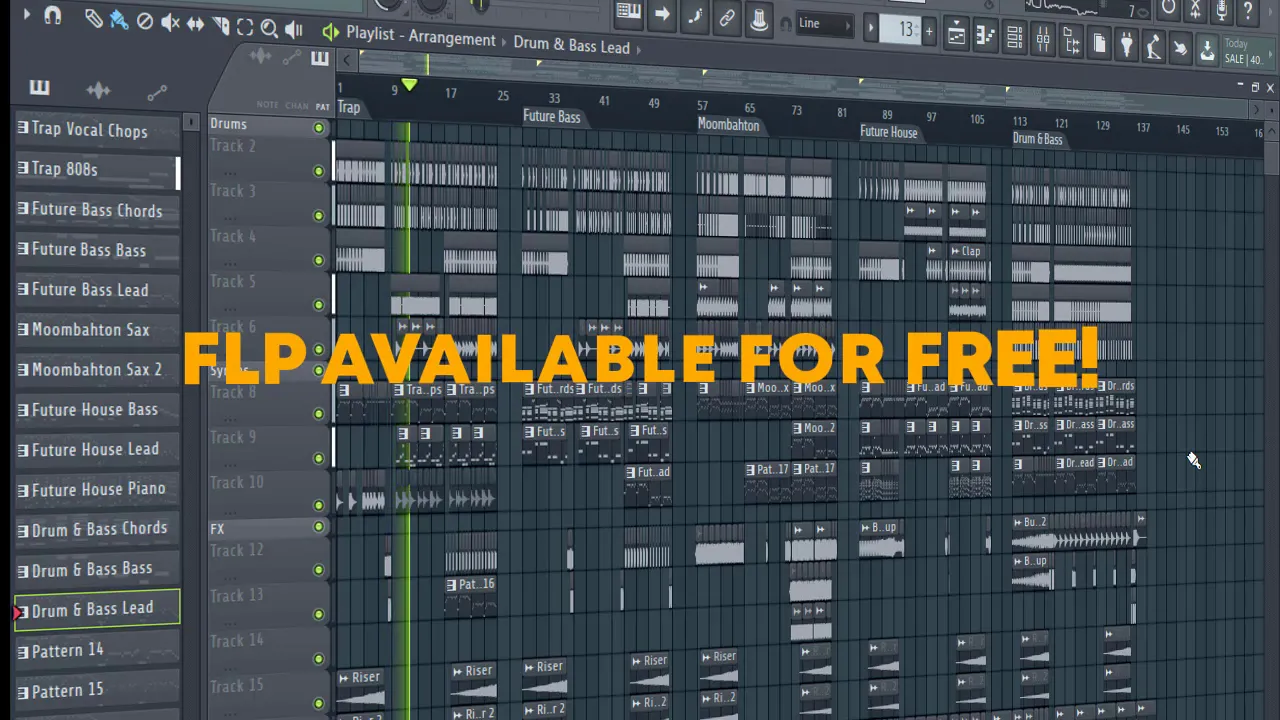Select the Zoom magnifier tool
This screenshot has width=1280, height=720.
pyautogui.click(x=270, y=29)
